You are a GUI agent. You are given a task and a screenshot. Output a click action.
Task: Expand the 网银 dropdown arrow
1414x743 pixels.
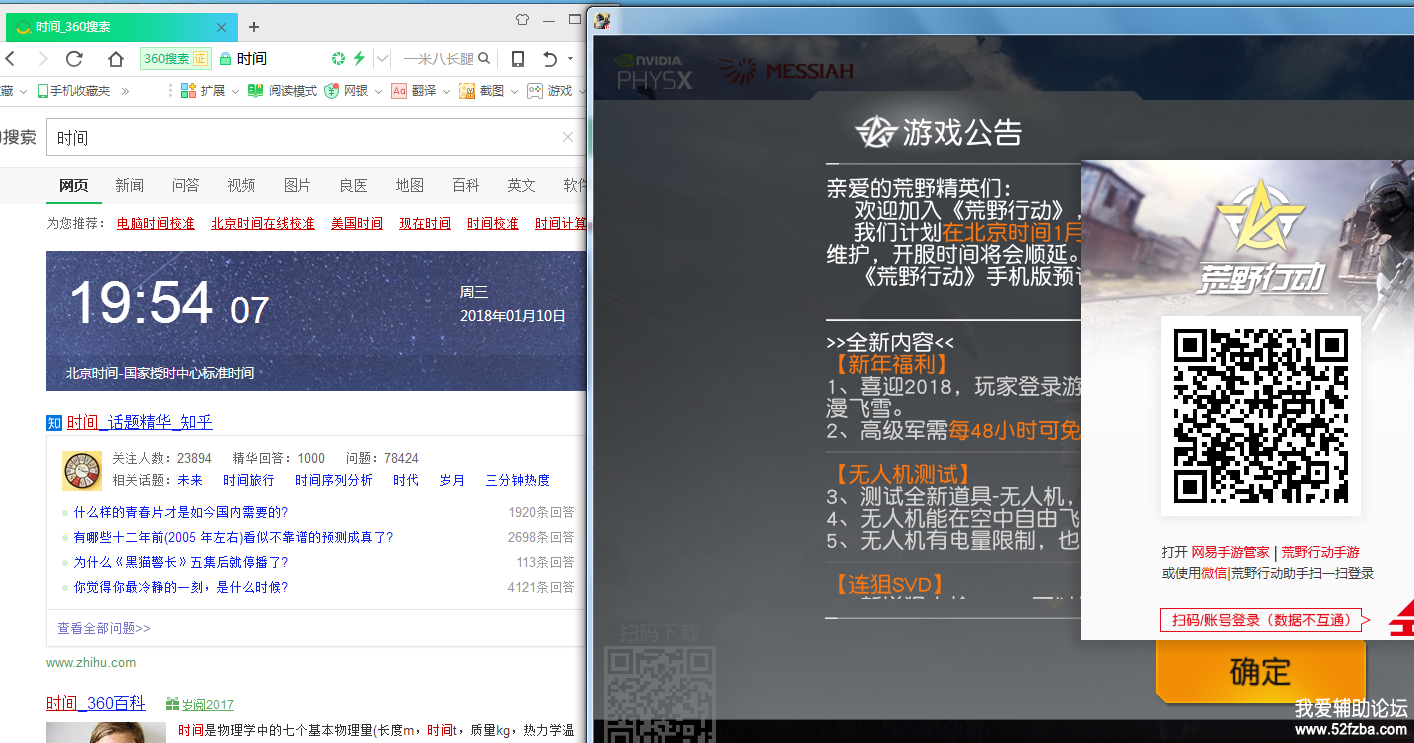pyautogui.click(x=378, y=91)
